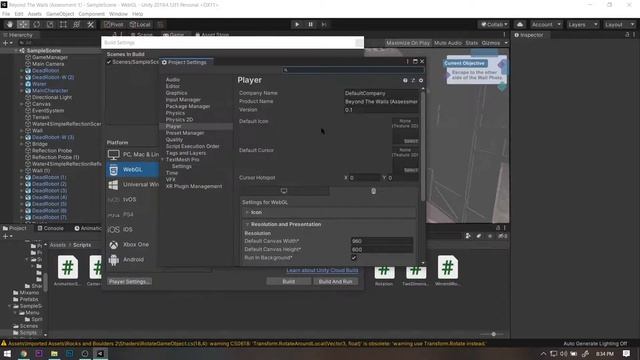This screenshot has width=640, height=360.
Task: Open the Layout dropdown
Action: coord(619,24)
